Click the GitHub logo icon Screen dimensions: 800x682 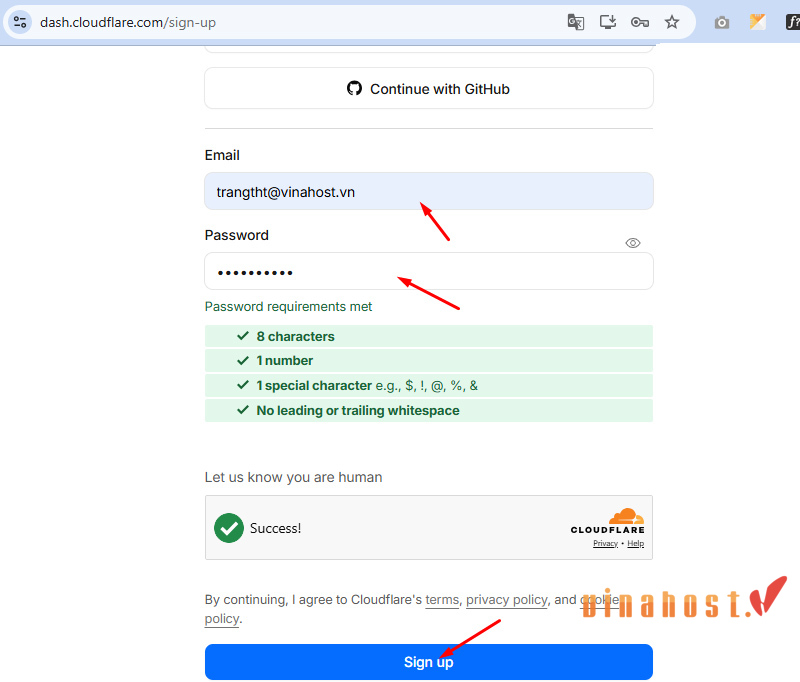click(x=354, y=88)
